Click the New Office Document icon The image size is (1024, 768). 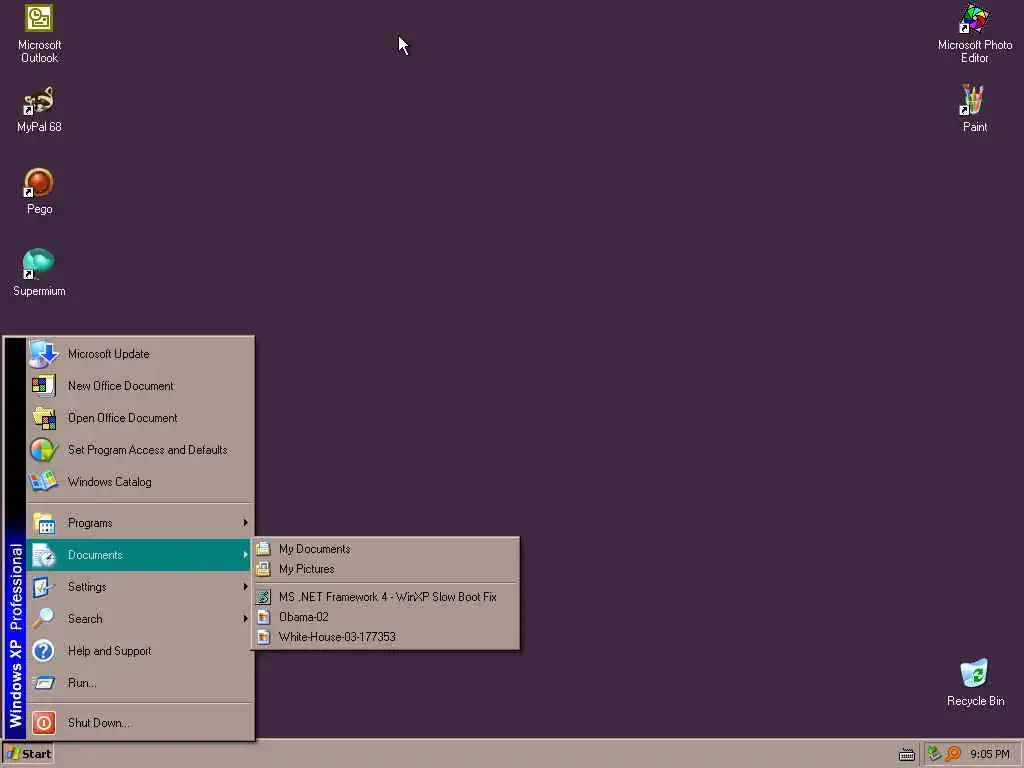point(44,386)
